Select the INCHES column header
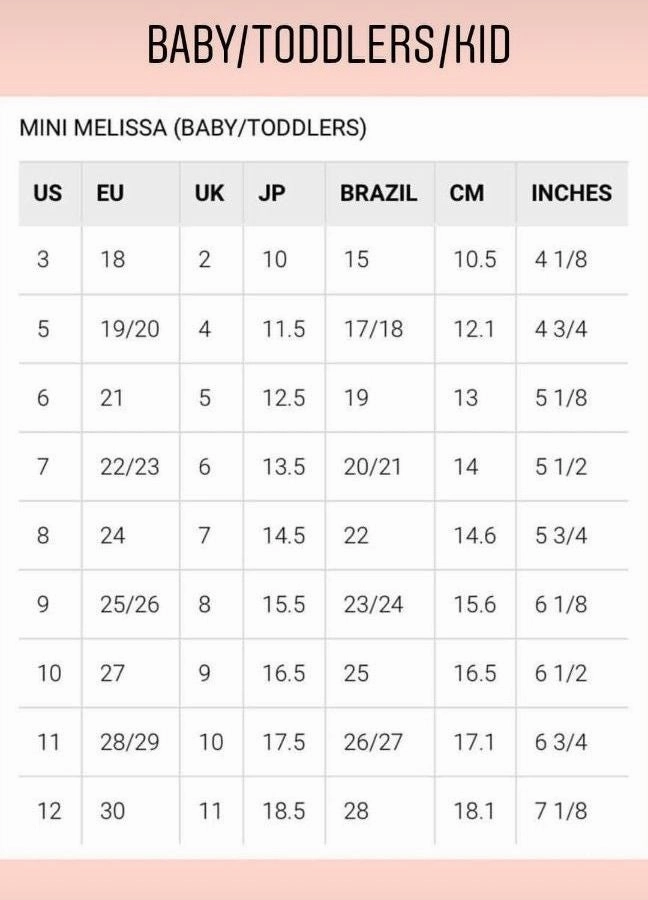This screenshot has width=648, height=900. (x=571, y=193)
